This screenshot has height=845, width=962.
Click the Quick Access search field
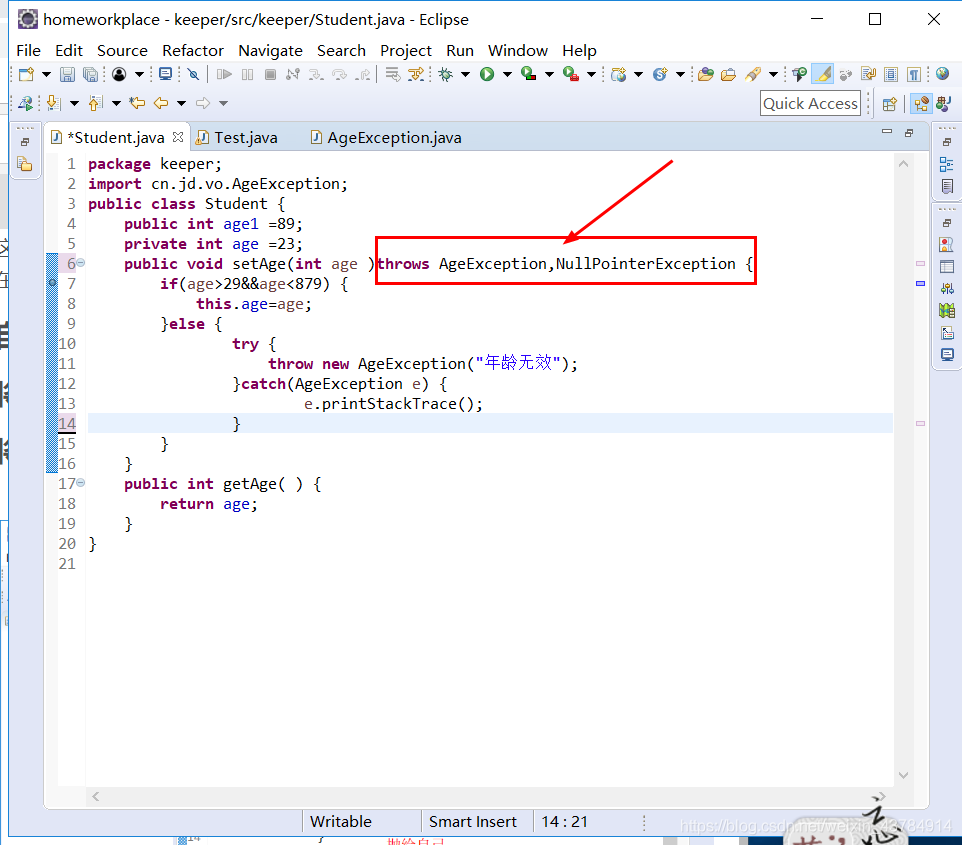click(810, 103)
